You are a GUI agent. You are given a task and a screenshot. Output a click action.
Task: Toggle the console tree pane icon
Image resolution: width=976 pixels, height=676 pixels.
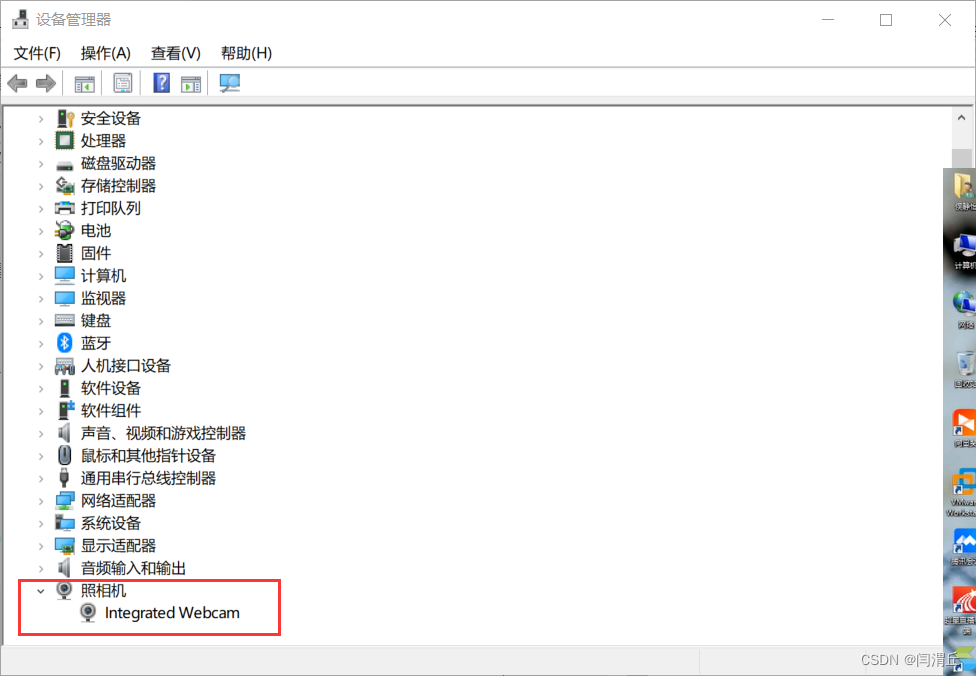pos(85,83)
